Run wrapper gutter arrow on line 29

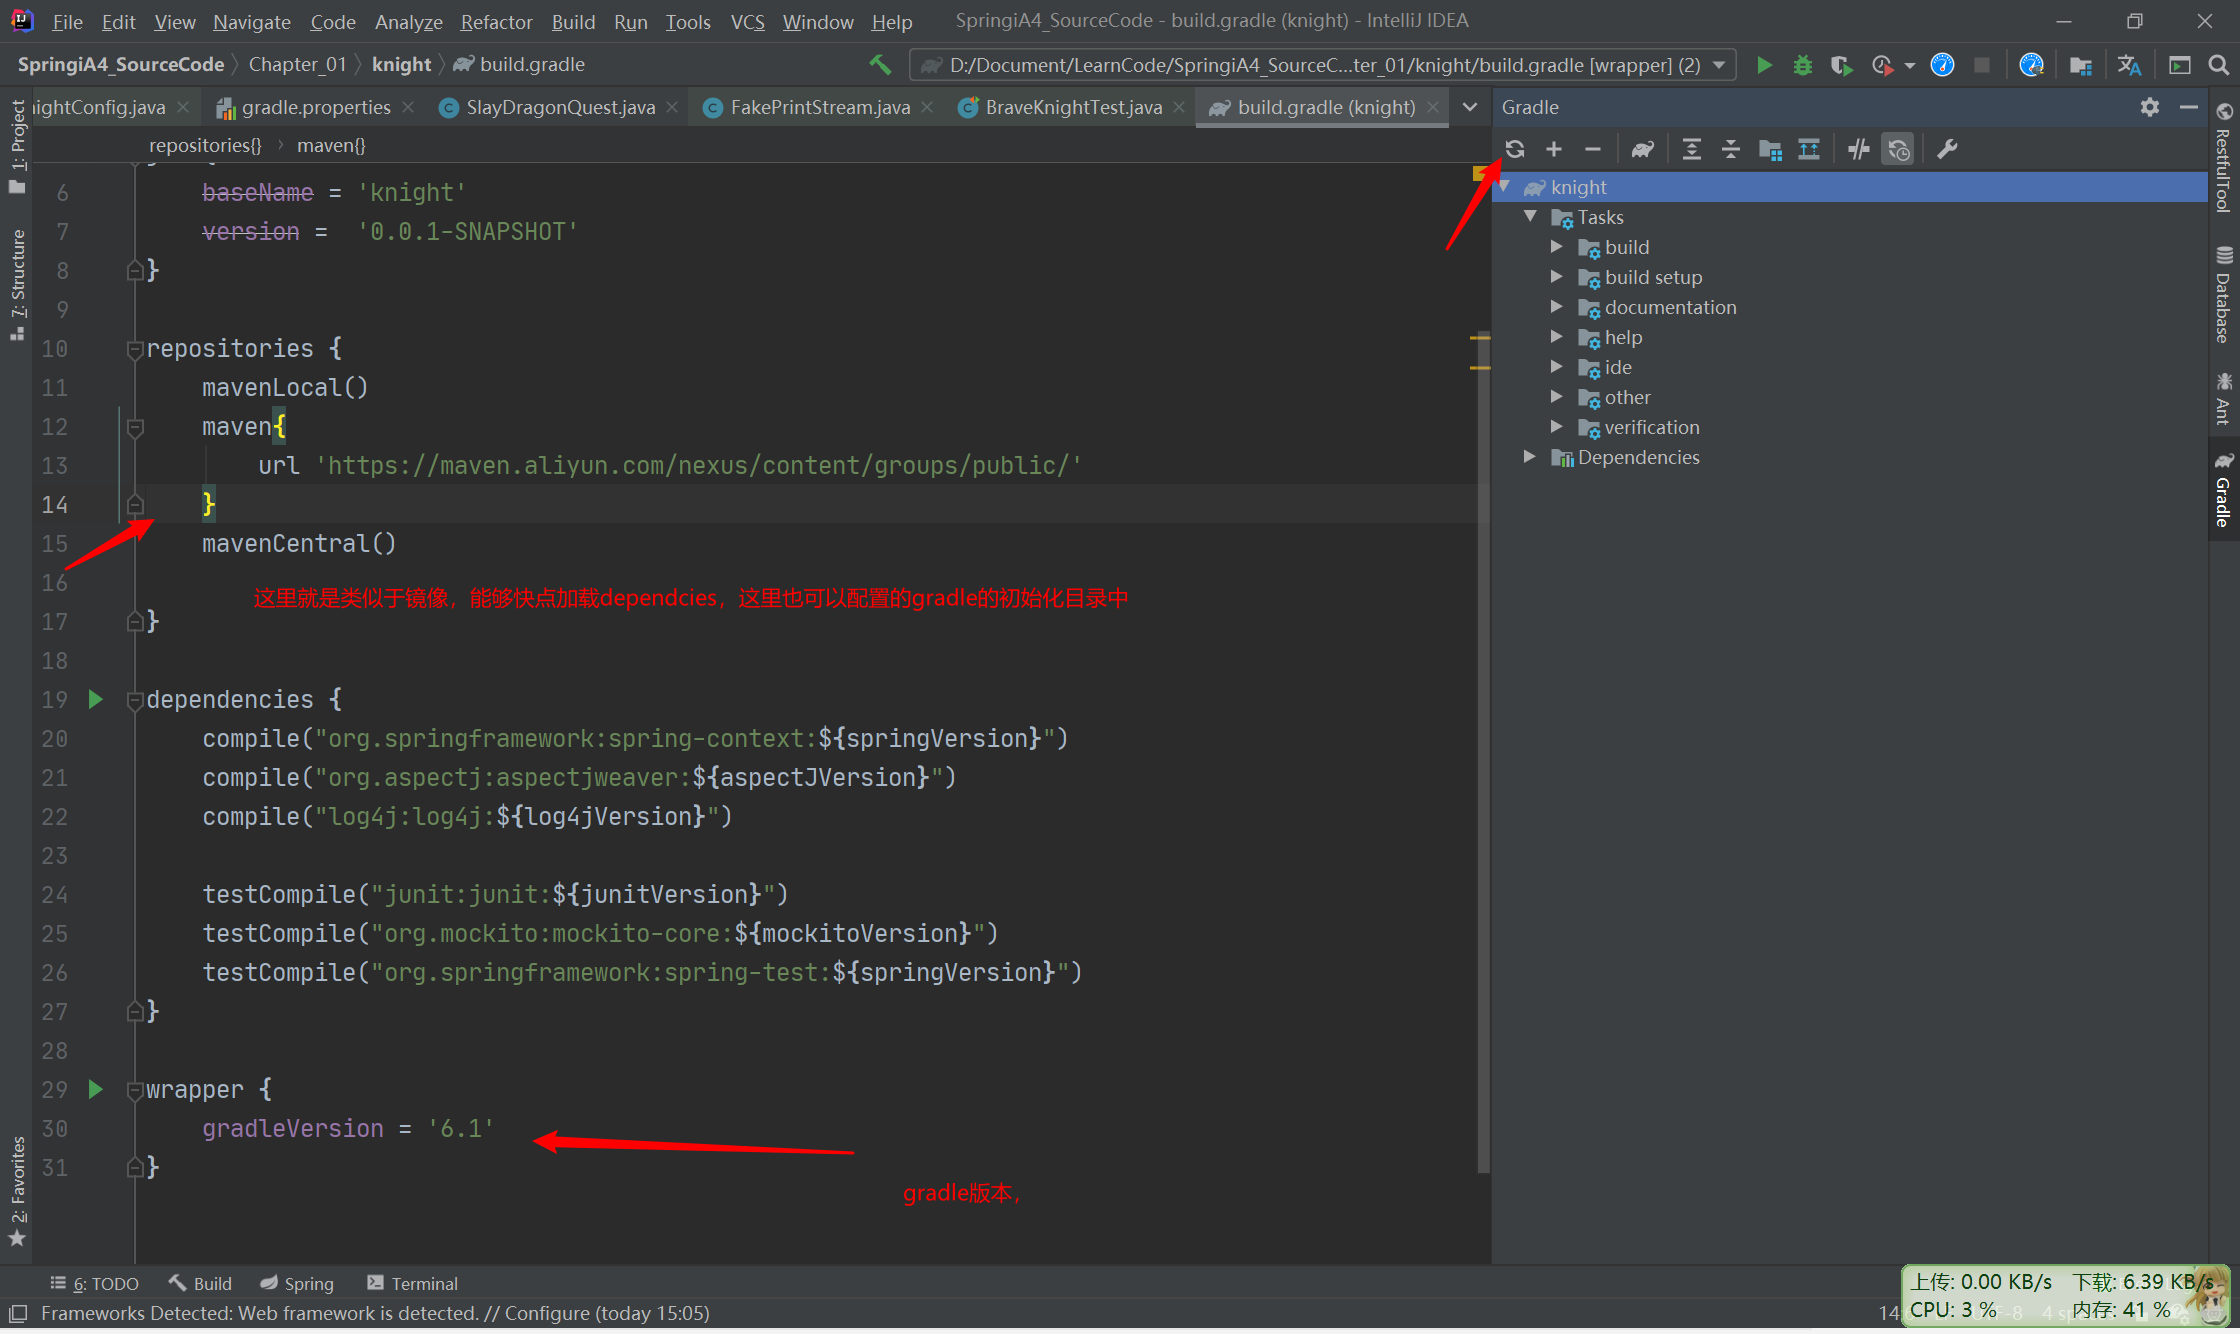click(96, 1089)
